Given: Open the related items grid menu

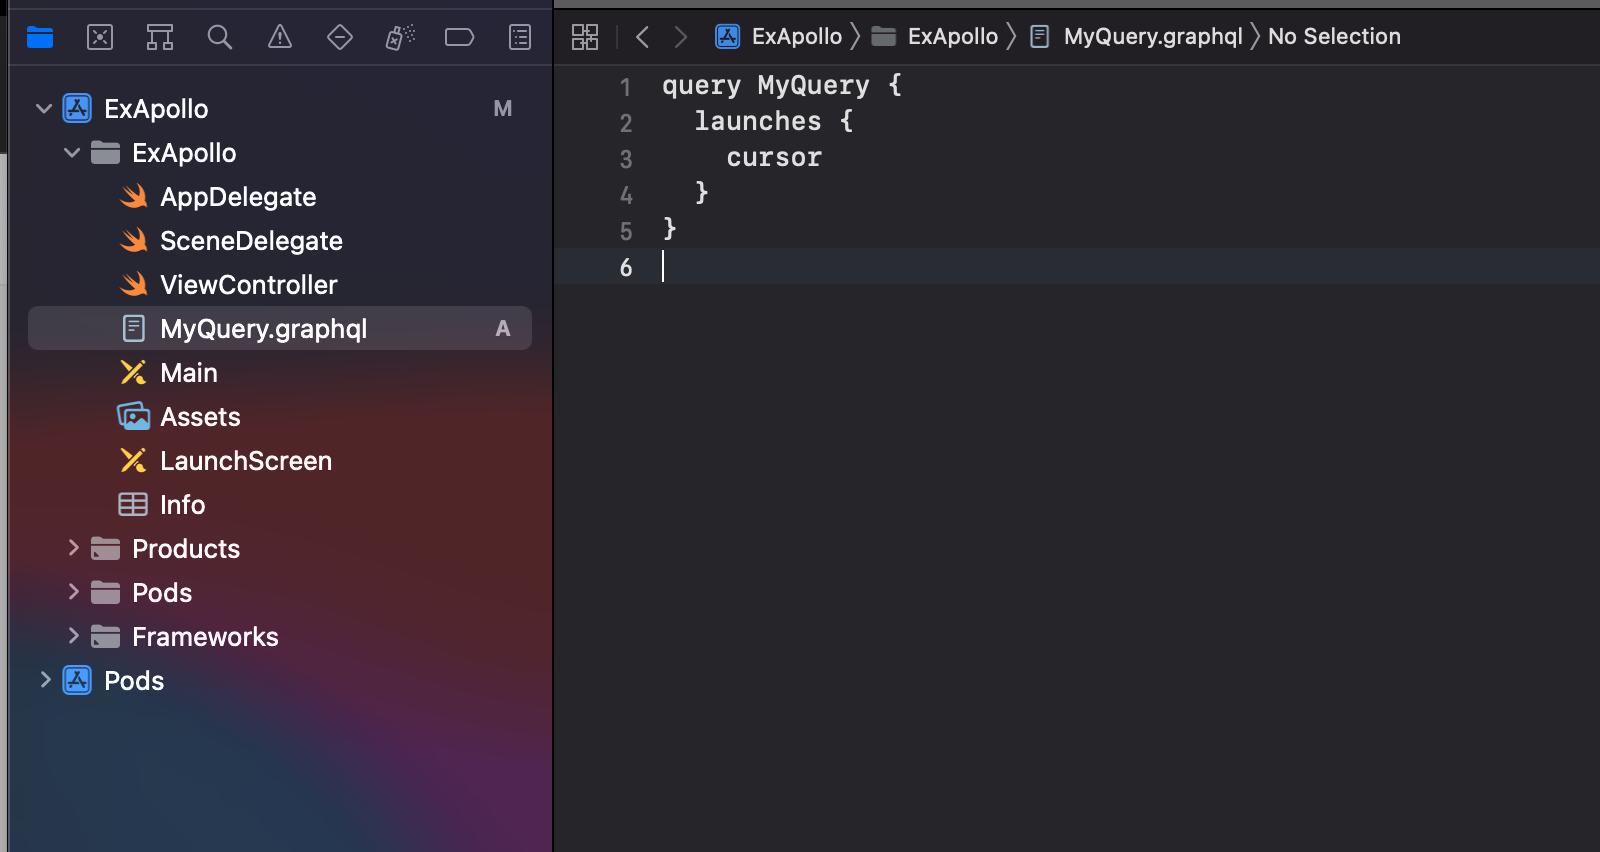Looking at the screenshot, I should (585, 37).
